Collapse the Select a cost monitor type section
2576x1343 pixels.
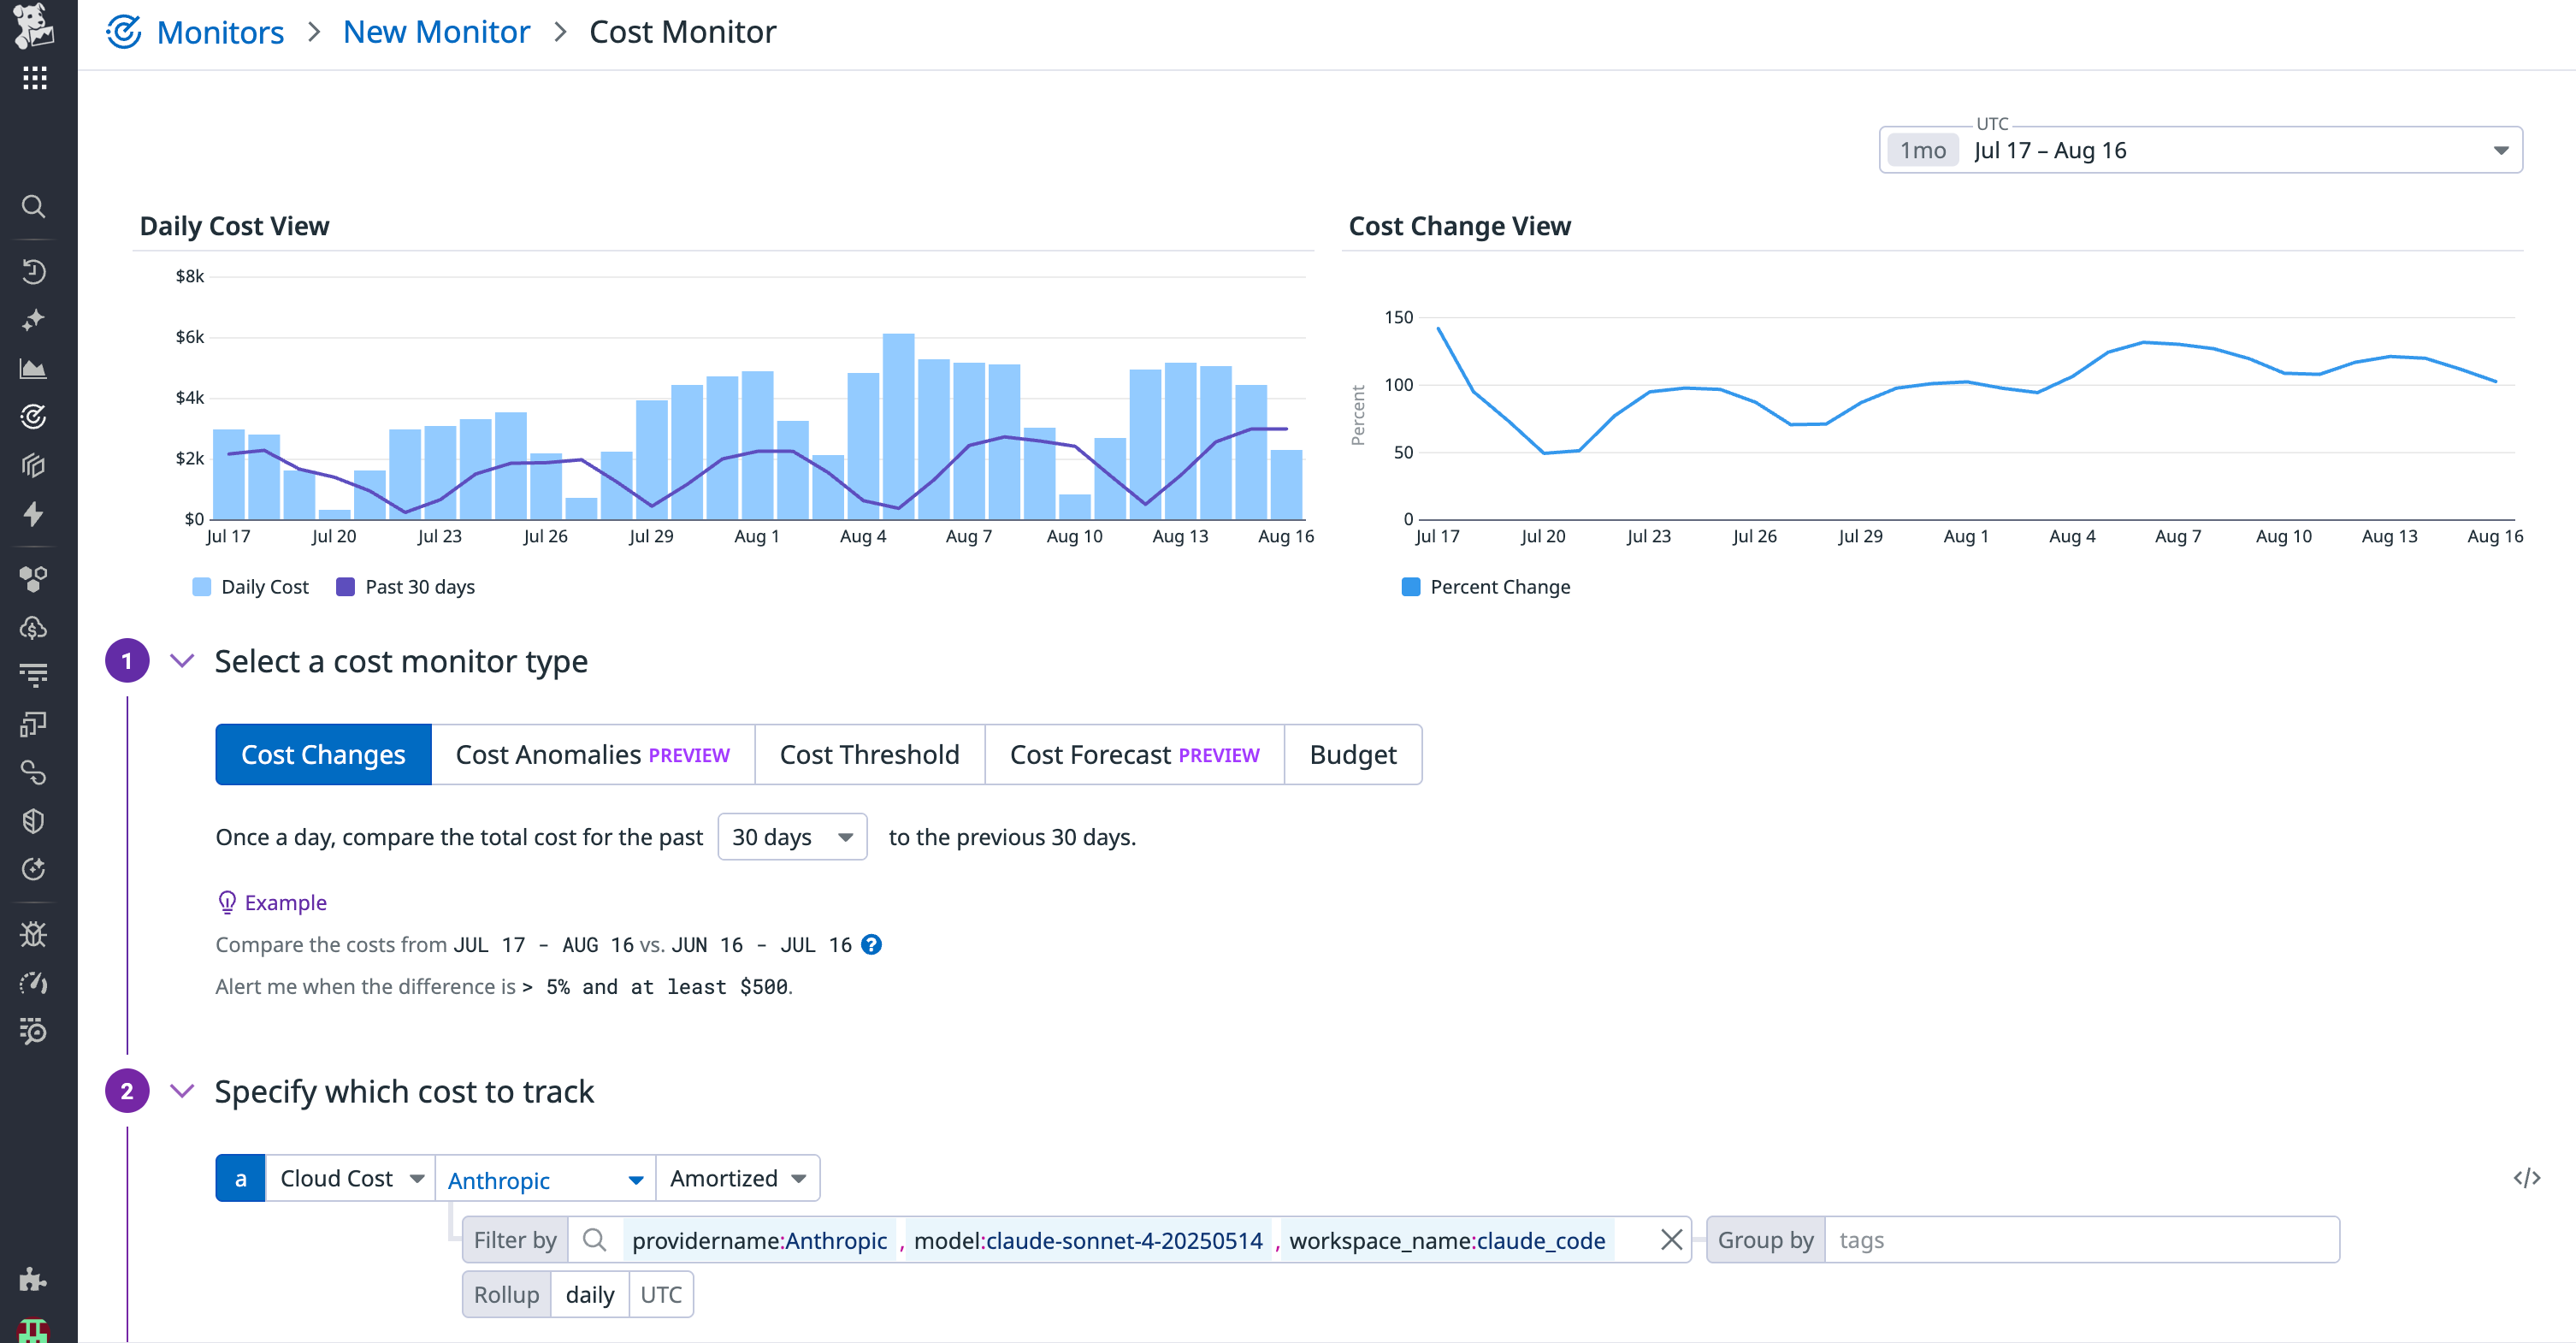182,660
